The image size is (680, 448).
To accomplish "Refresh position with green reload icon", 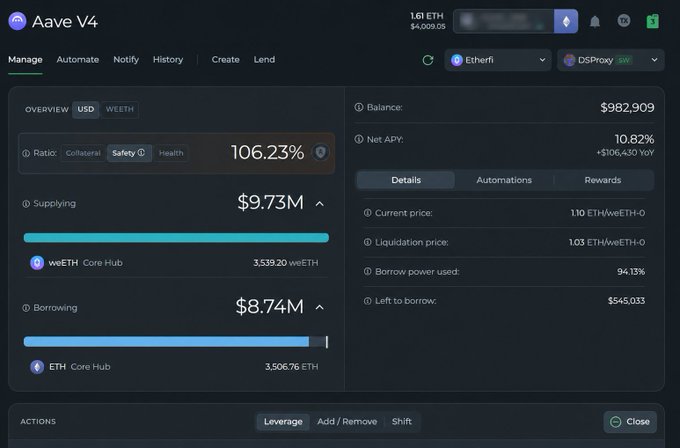I will 428,60.
